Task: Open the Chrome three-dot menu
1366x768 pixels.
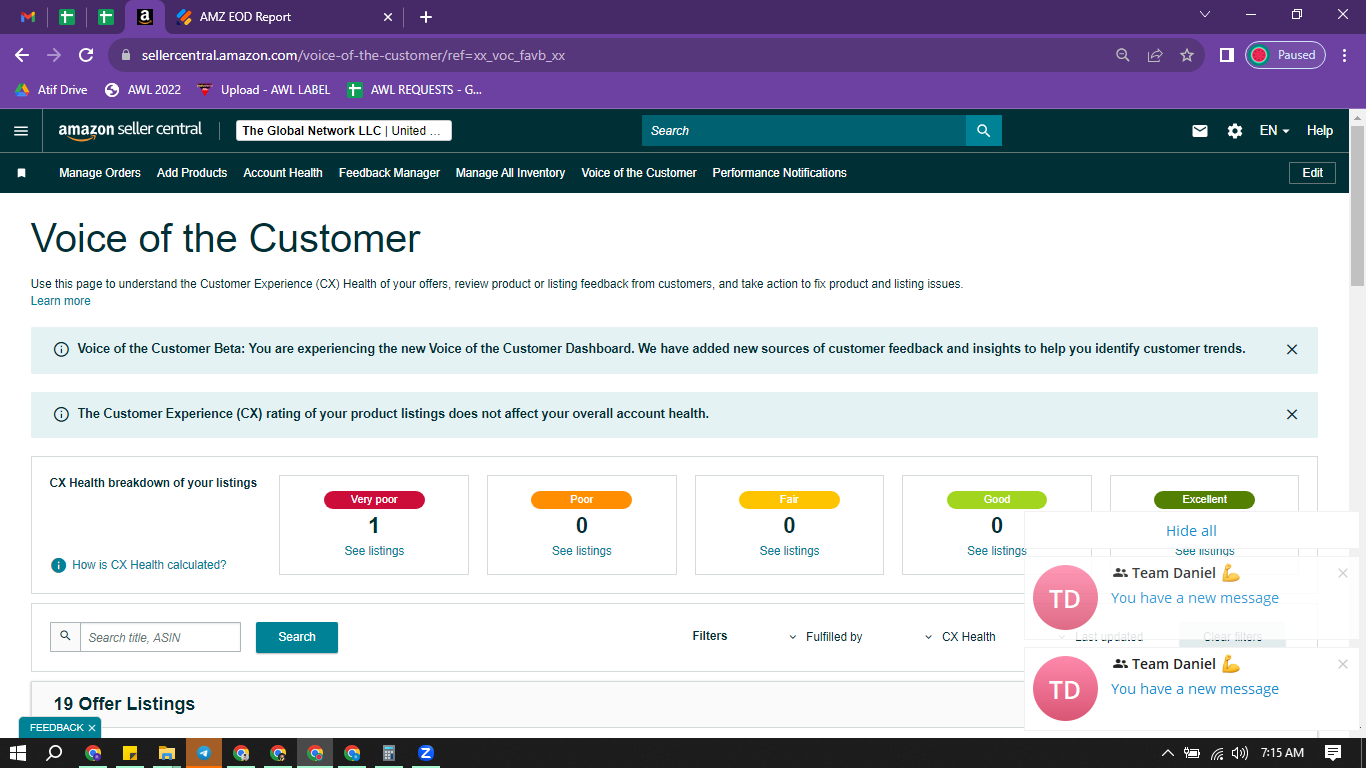Action: 1344,55
